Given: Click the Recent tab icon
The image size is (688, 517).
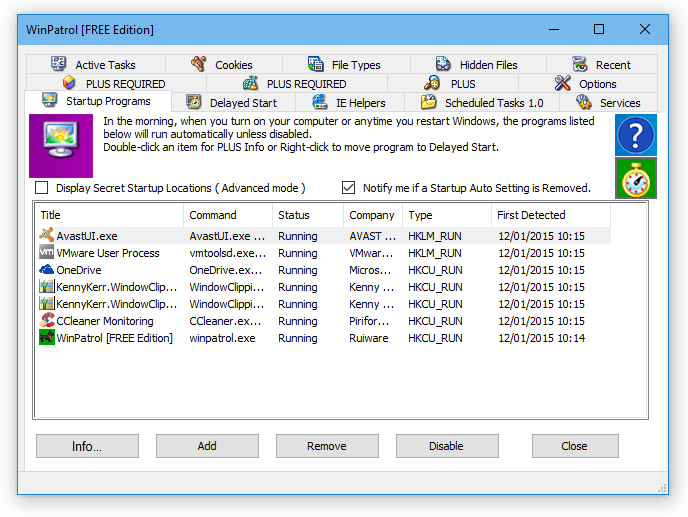Looking at the screenshot, I should pyautogui.click(x=580, y=64).
